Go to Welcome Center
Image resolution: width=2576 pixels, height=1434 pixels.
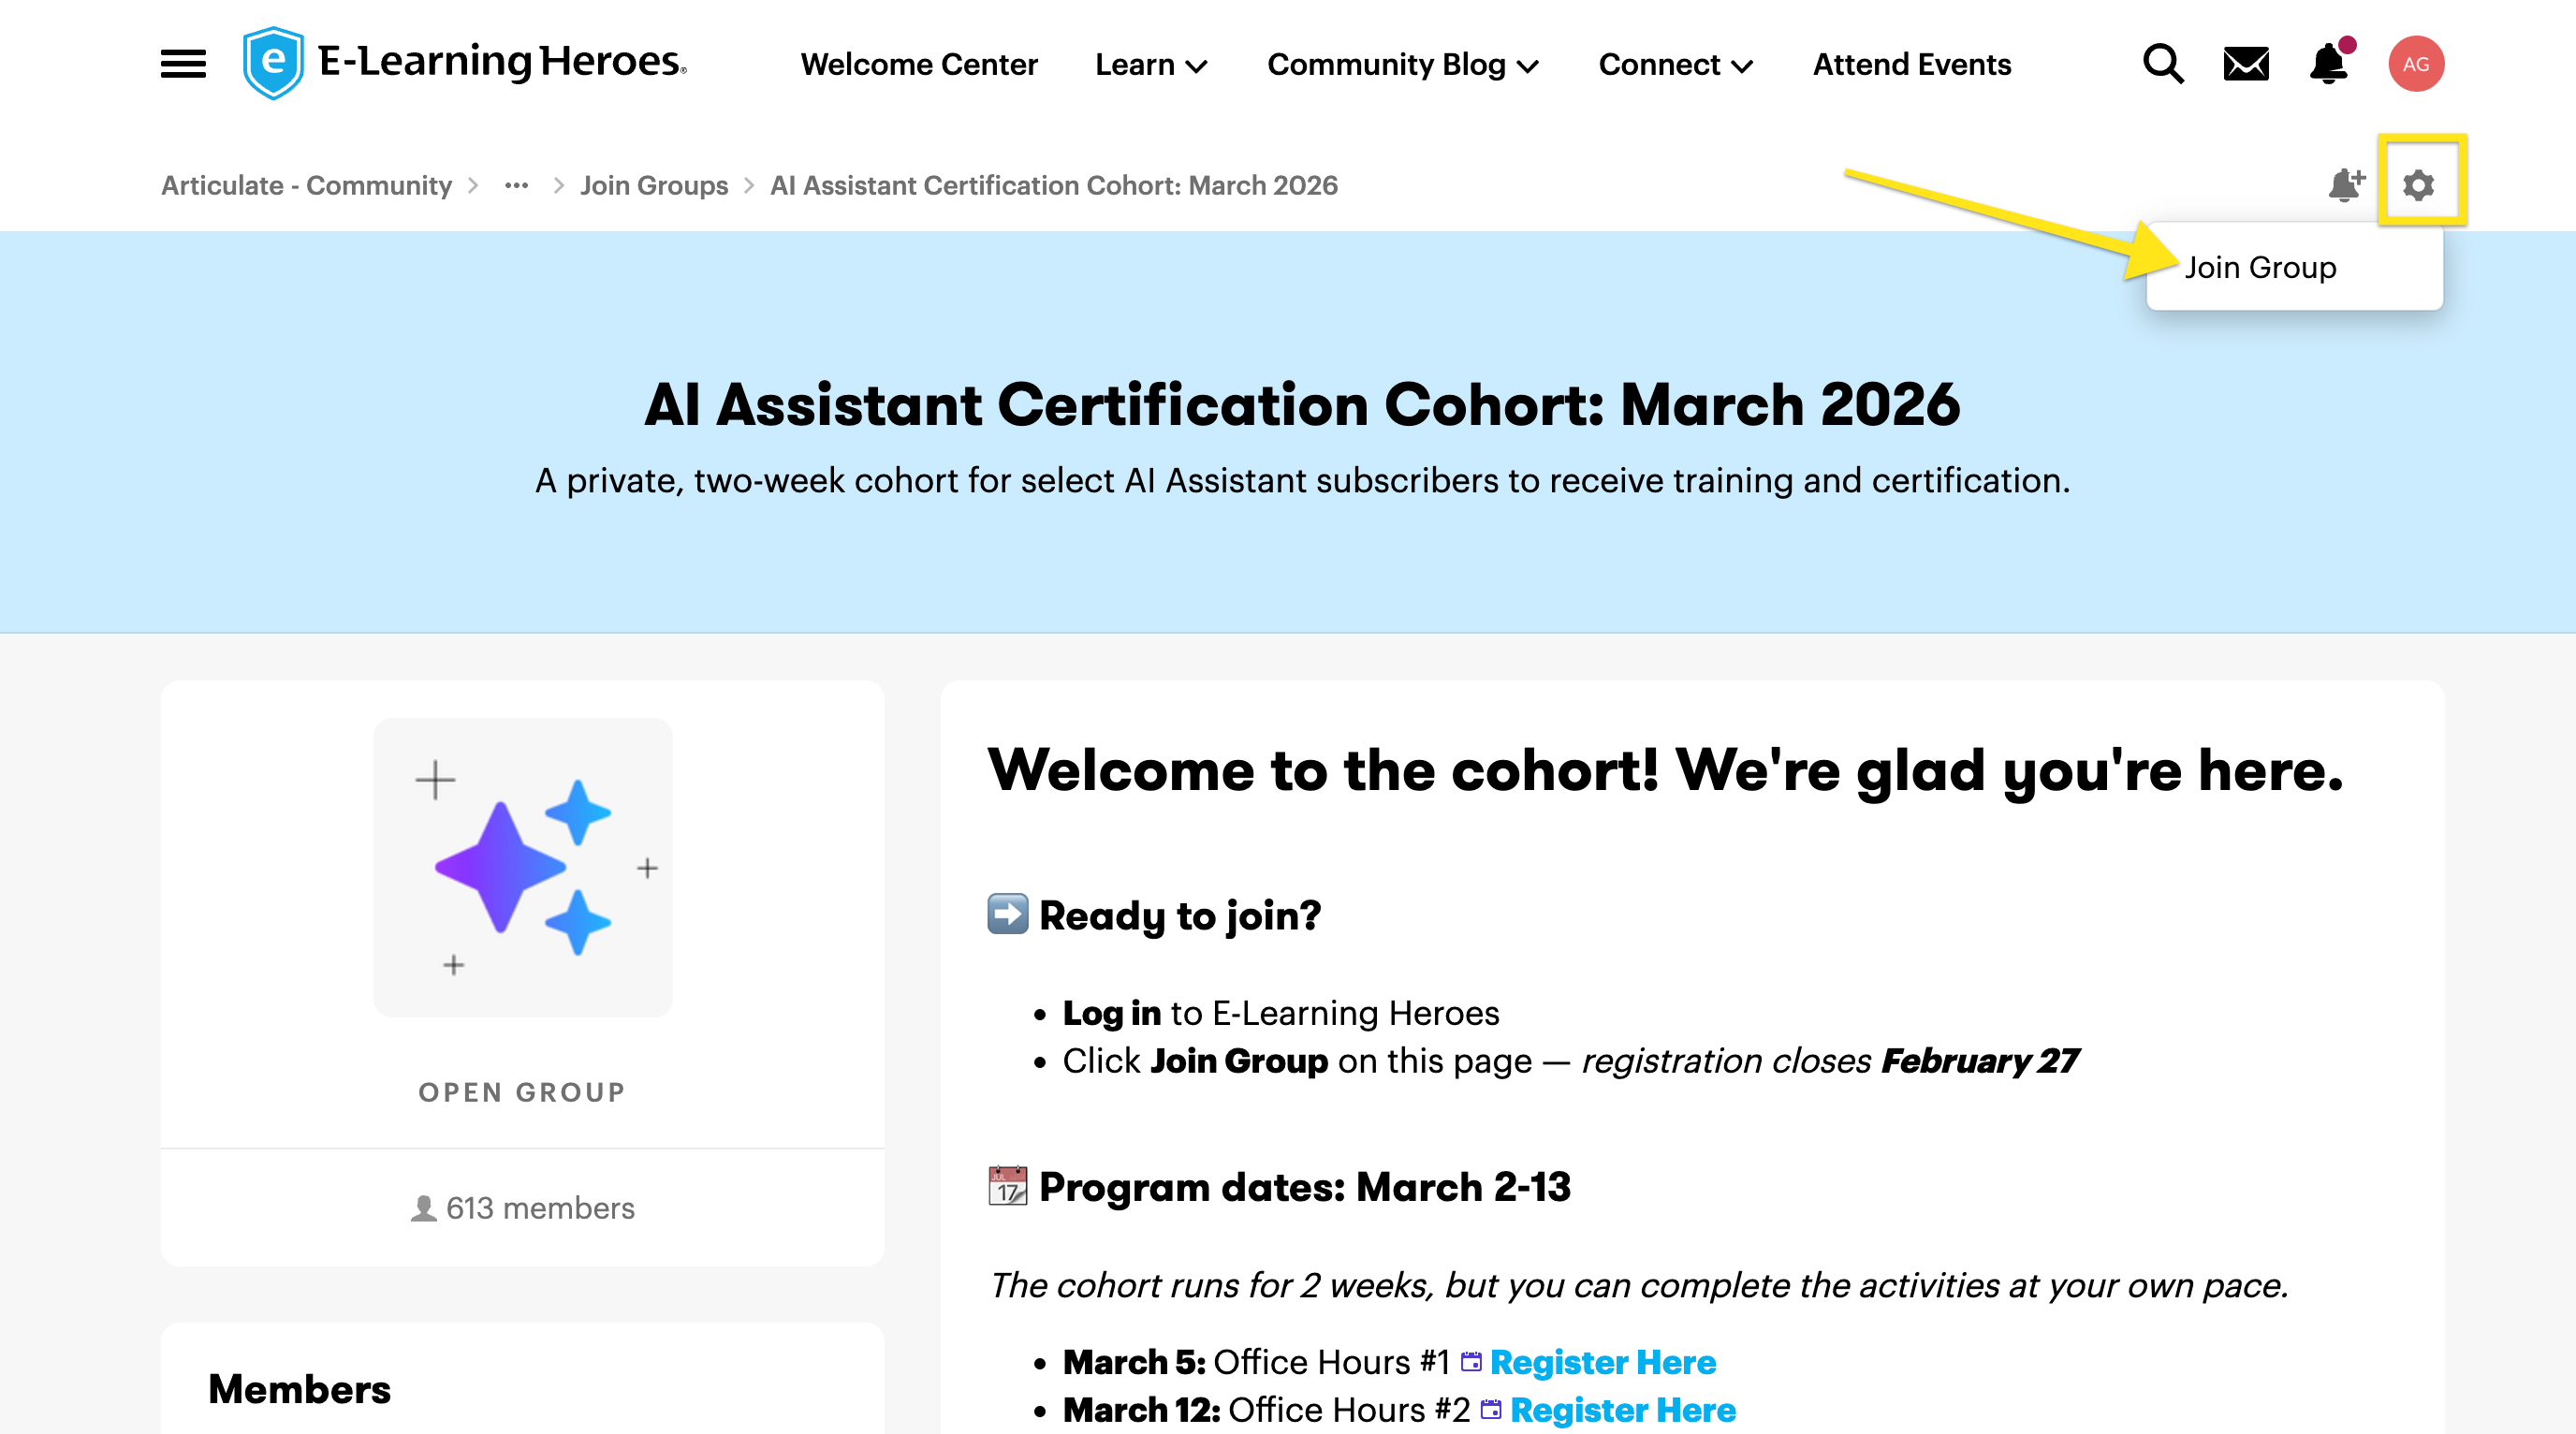[918, 65]
